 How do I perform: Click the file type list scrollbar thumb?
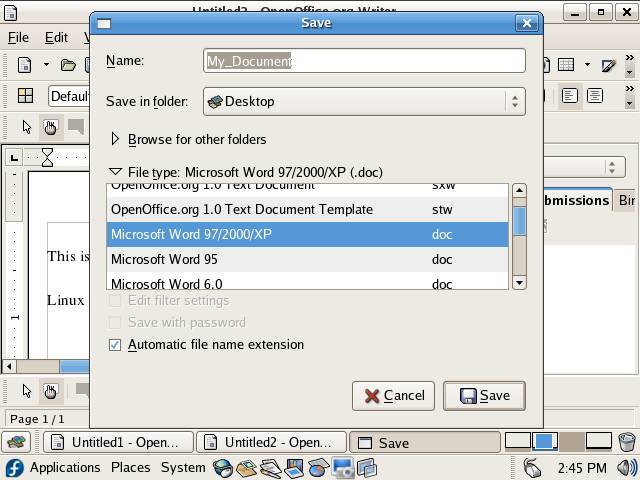tap(519, 220)
